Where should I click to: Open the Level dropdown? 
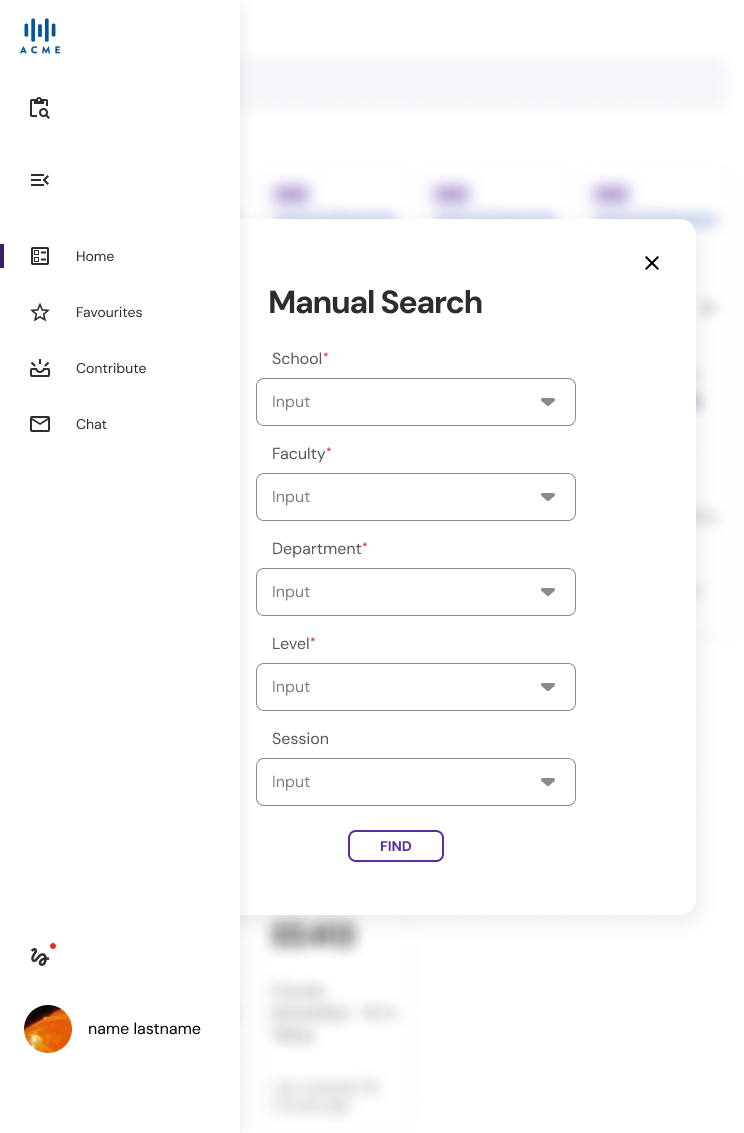416,687
